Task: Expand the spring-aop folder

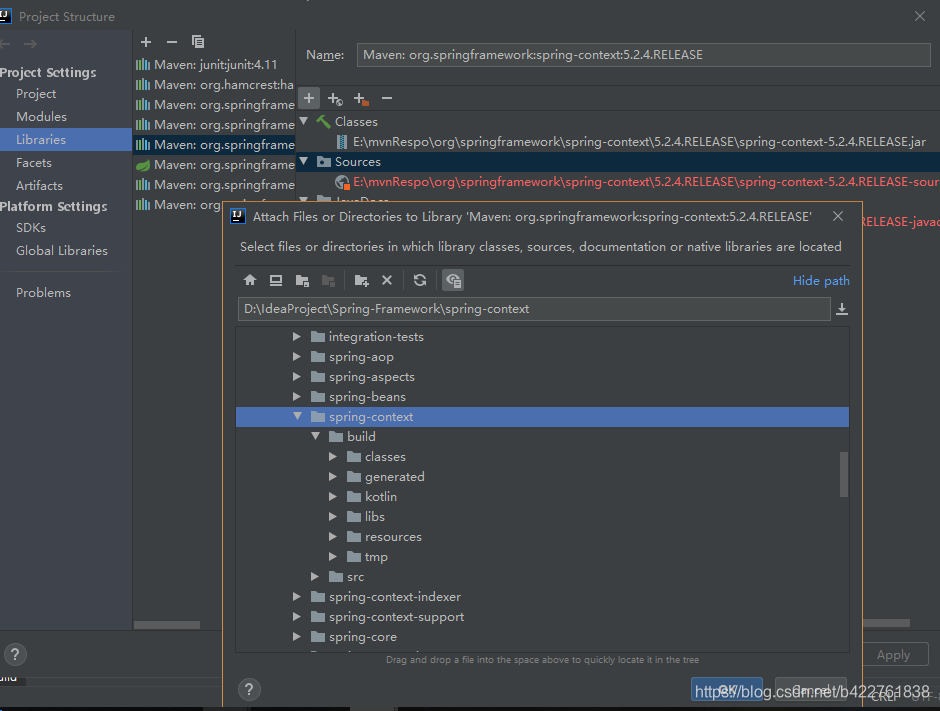Action: click(297, 357)
